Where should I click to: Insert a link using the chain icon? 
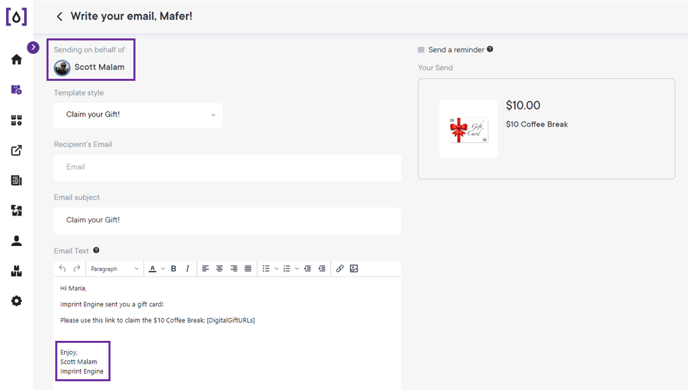[340, 268]
